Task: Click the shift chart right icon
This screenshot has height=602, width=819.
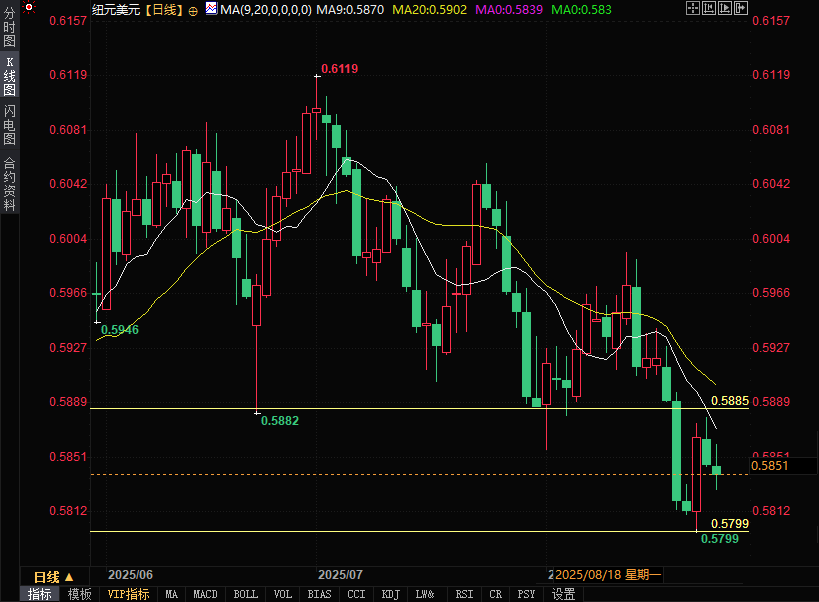Action: coord(741,8)
